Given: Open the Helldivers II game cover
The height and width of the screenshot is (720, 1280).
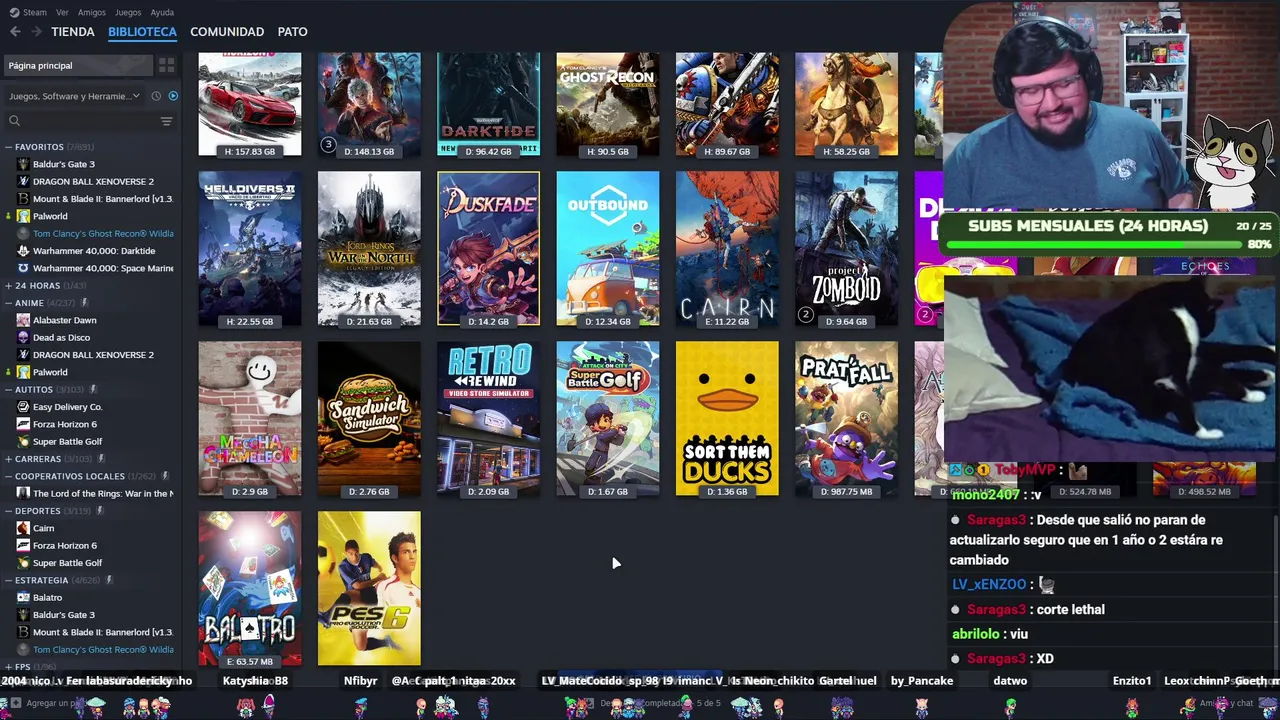Looking at the screenshot, I should tap(250, 248).
